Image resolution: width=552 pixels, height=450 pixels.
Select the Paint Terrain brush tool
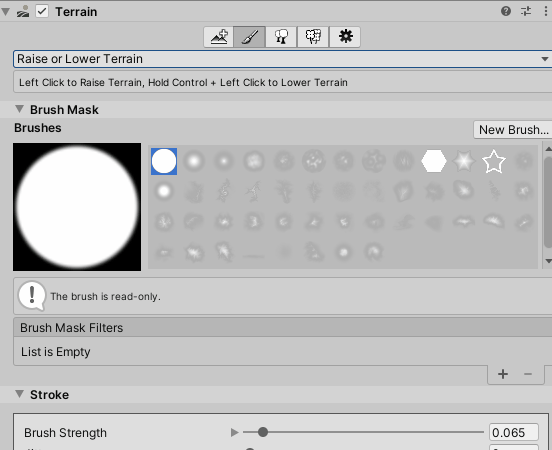(x=250, y=37)
